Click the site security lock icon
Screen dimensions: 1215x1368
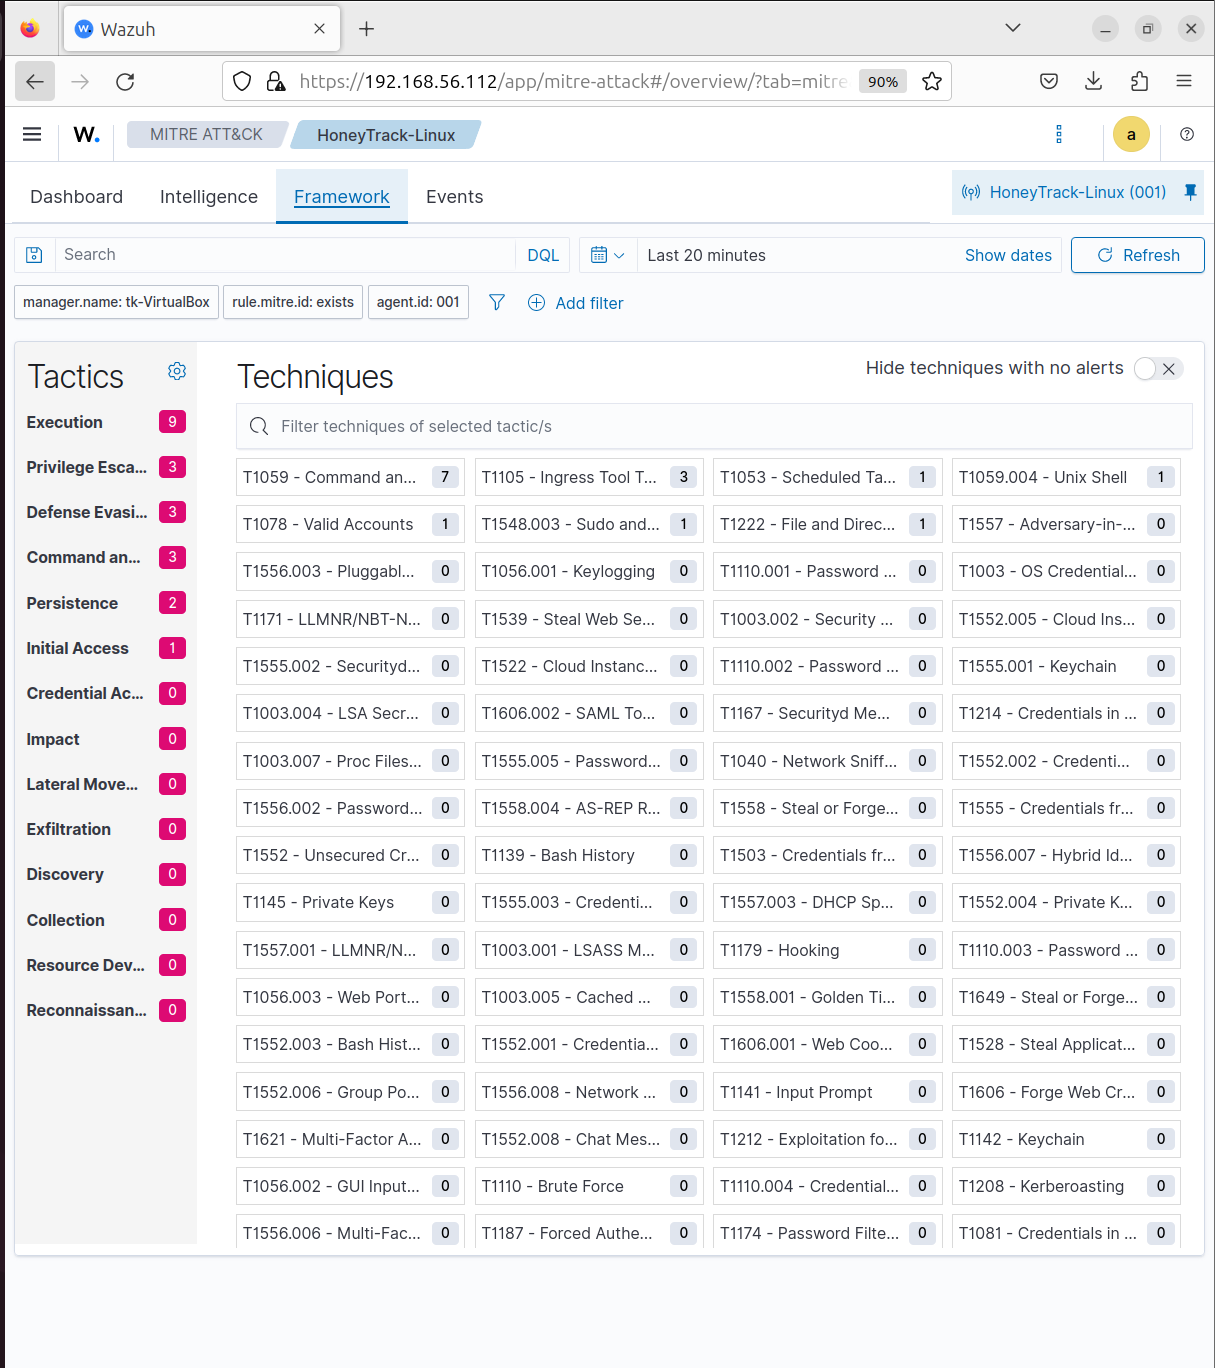tap(276, 81)
